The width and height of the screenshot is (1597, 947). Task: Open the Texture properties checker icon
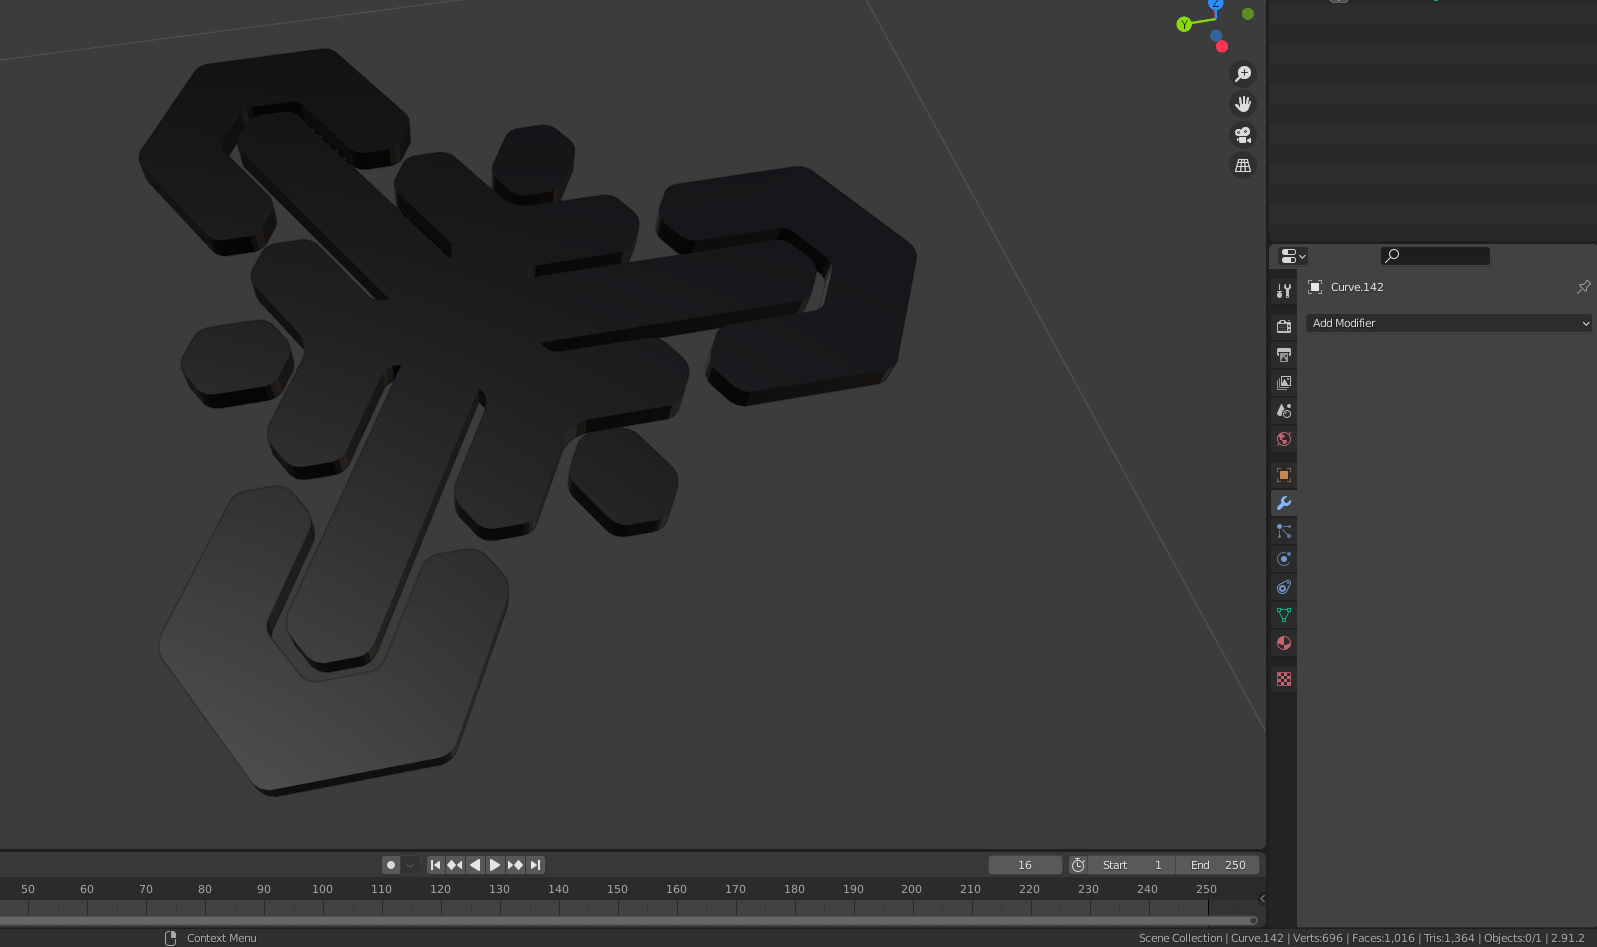coord(1284,679)
